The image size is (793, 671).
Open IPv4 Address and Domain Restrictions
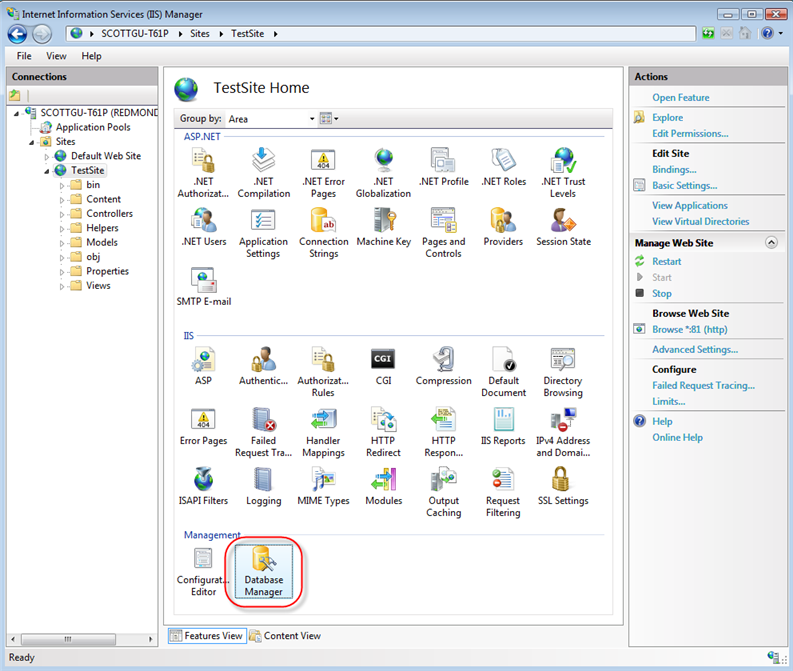point(563,432)
